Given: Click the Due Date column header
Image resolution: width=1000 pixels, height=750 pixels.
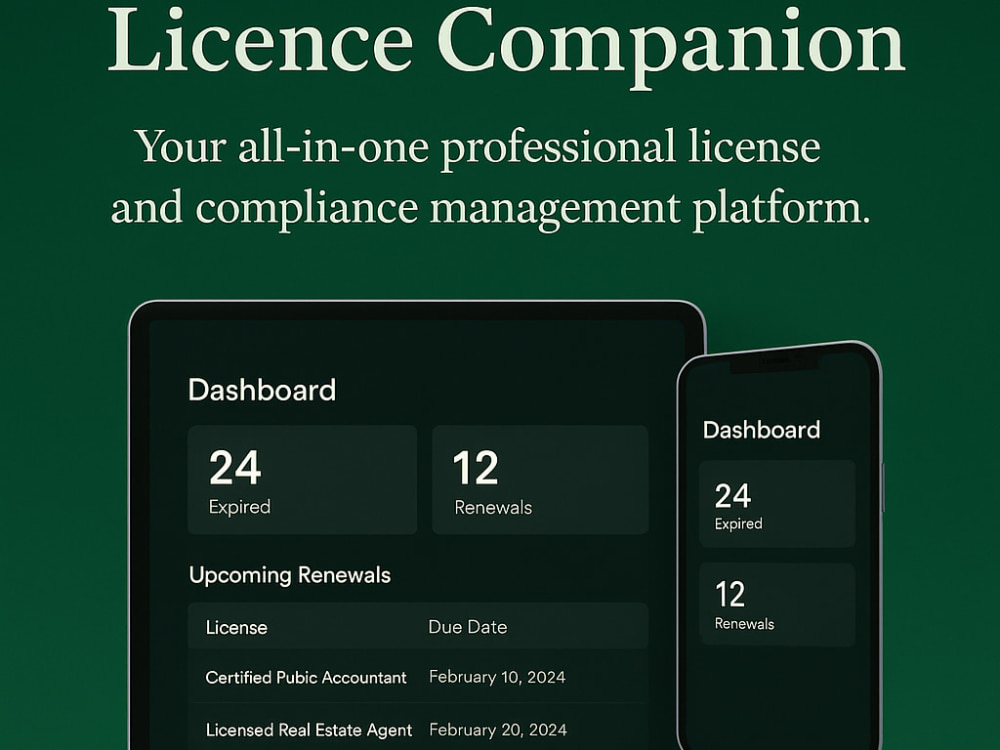Looking at the screenshot, I should pos(467,627).
